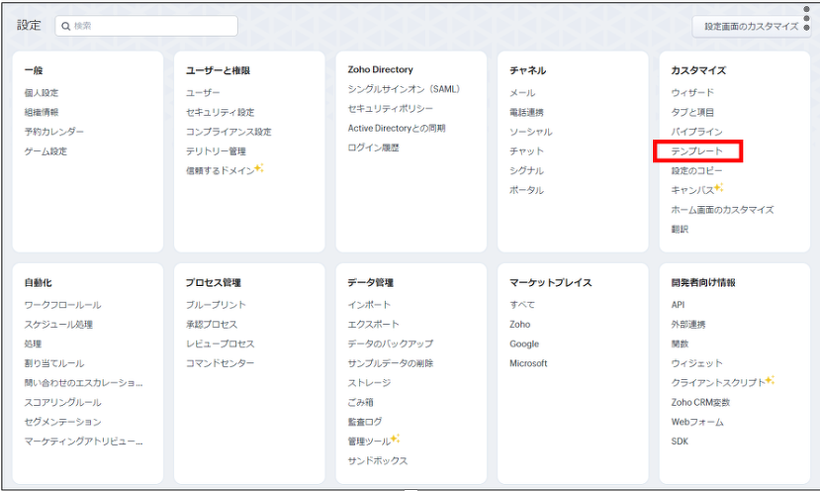Image resolution: width=820 pixels, height=491 pixels.
Task: Open ワークフロールール under 自動化
Action: click(x=62, y=305)
